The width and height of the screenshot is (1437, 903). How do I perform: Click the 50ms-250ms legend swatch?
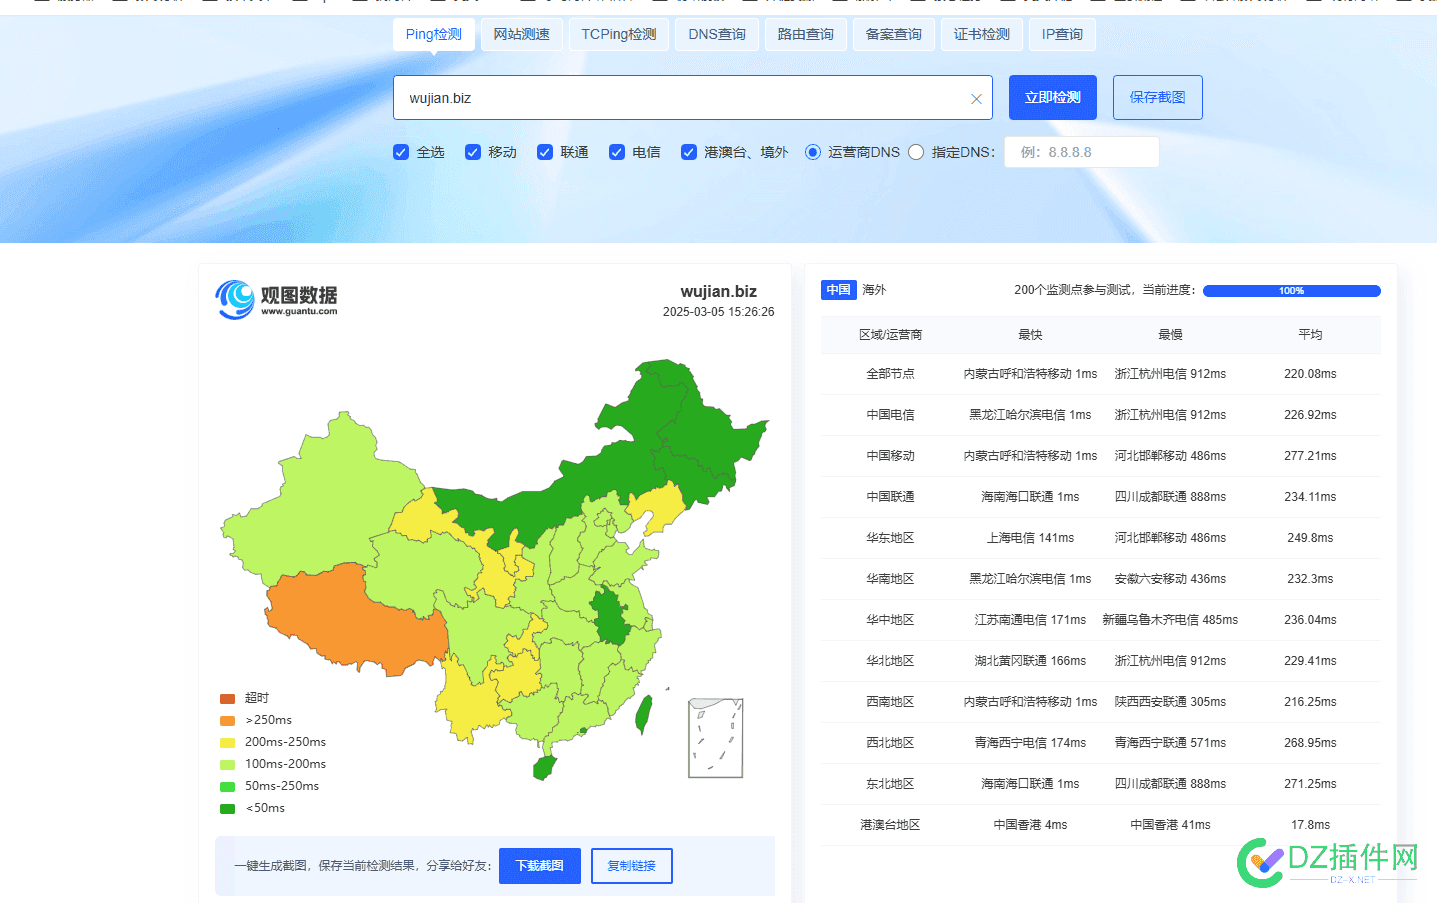point(227,786)
